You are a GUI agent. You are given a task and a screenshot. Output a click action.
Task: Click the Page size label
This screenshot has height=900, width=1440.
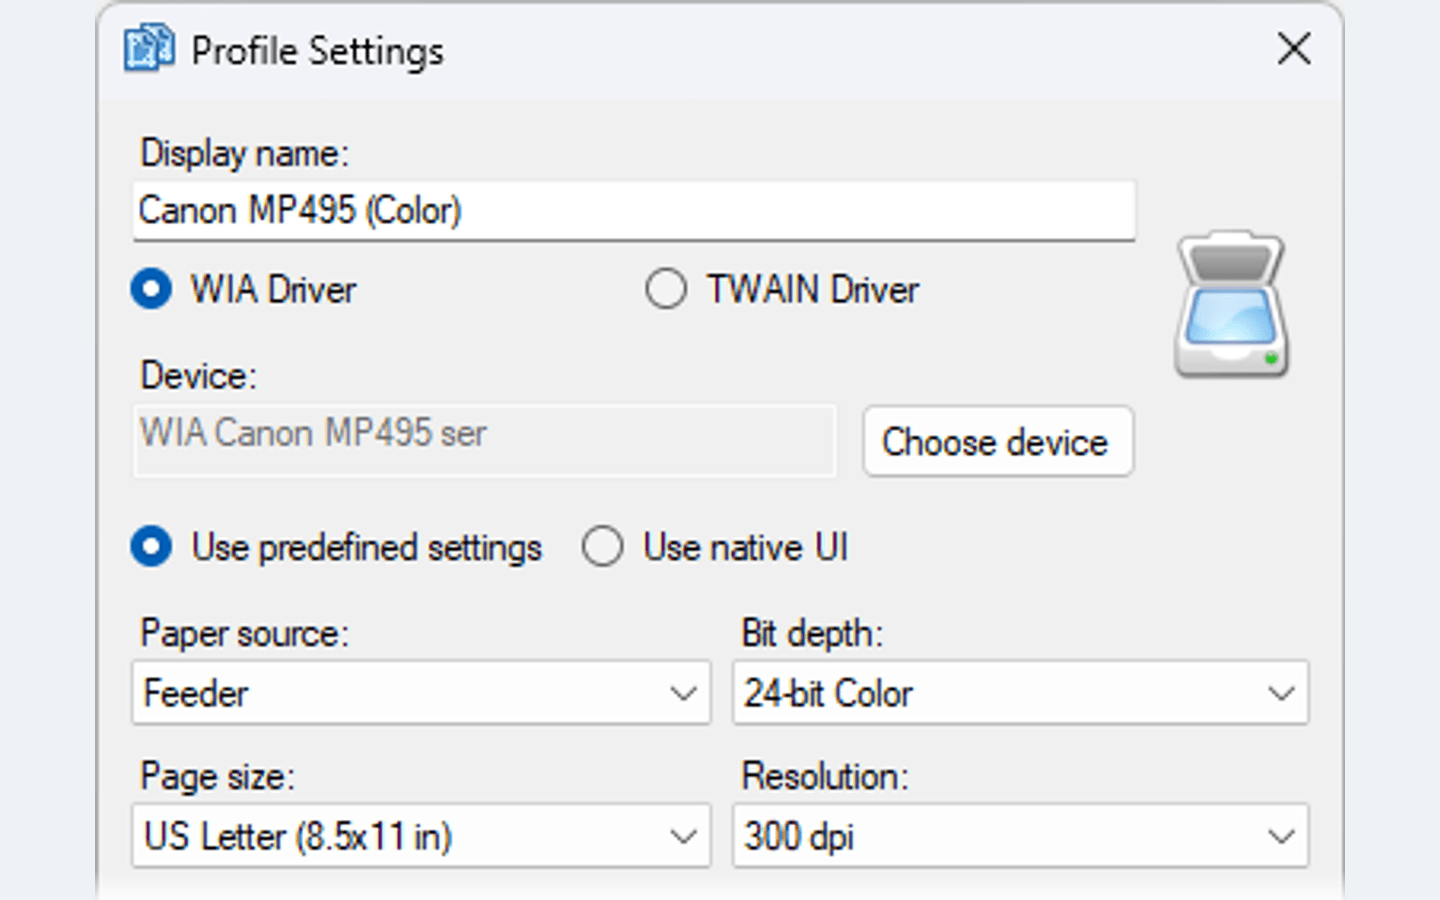pos(218,777)
